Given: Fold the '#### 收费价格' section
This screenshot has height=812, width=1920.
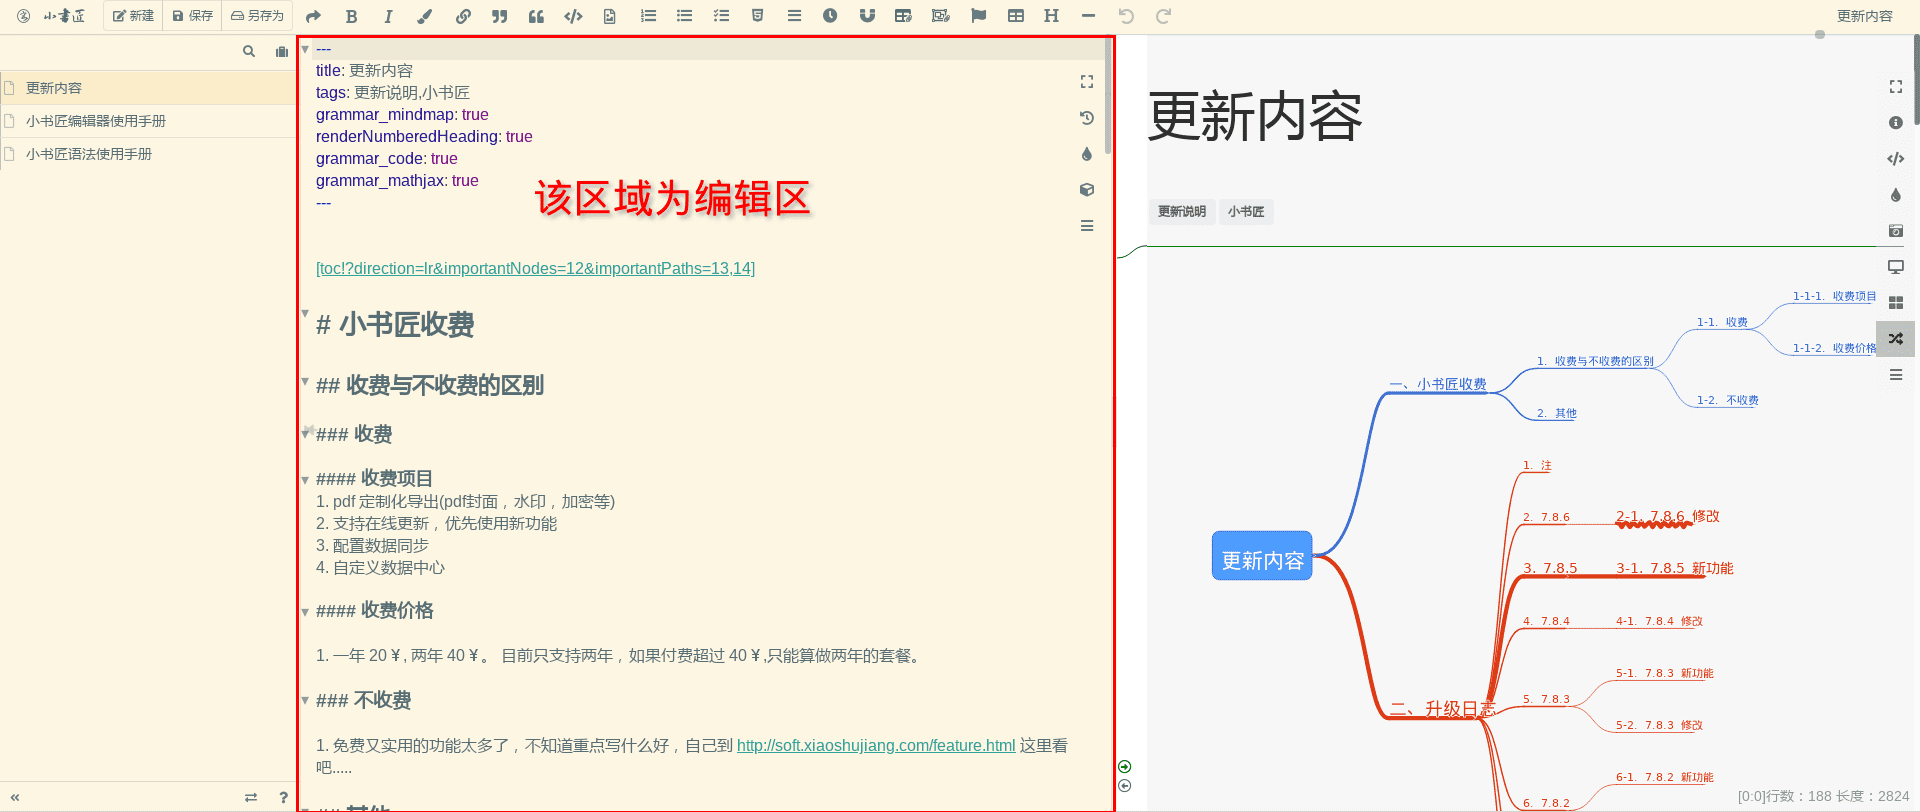Looking at the screenshot, I should click(x=305, y=612).
